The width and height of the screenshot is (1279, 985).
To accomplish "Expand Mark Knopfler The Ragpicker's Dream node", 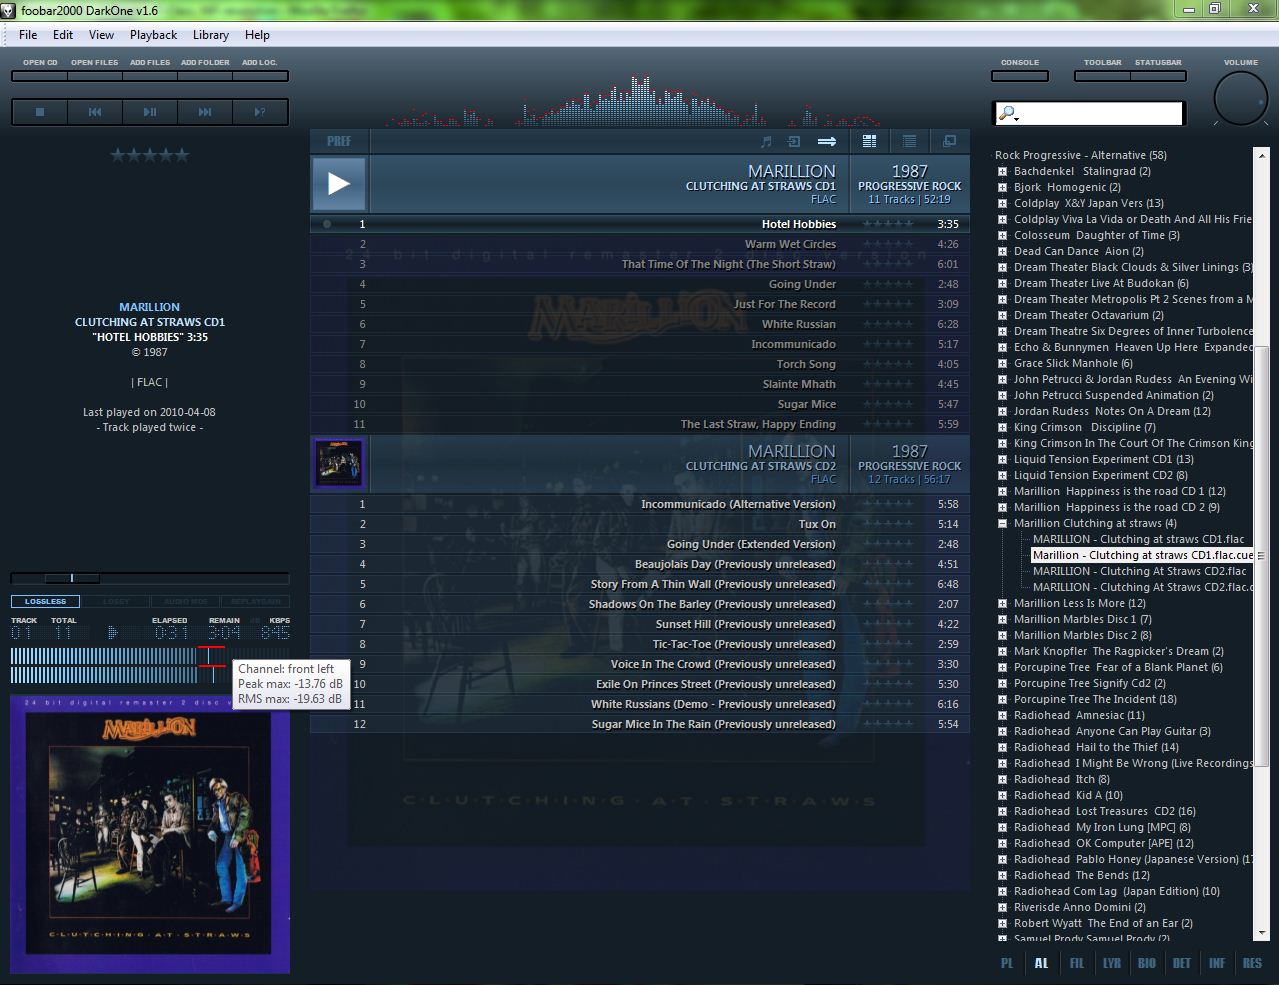I will click(1002, 651).
